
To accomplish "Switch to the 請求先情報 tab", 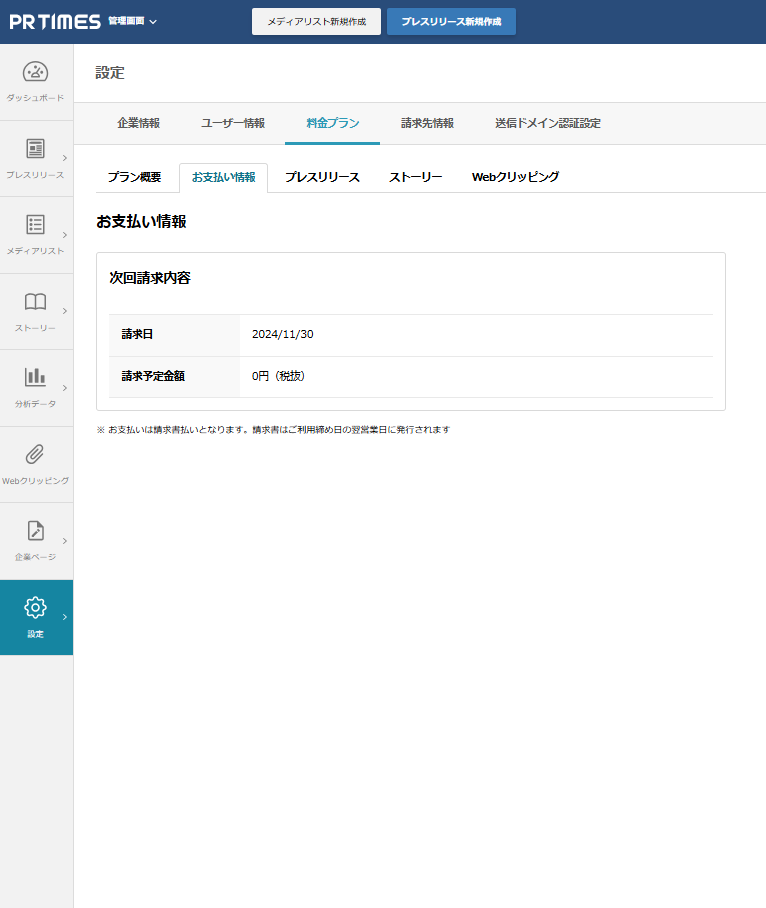I will [427, 123].
